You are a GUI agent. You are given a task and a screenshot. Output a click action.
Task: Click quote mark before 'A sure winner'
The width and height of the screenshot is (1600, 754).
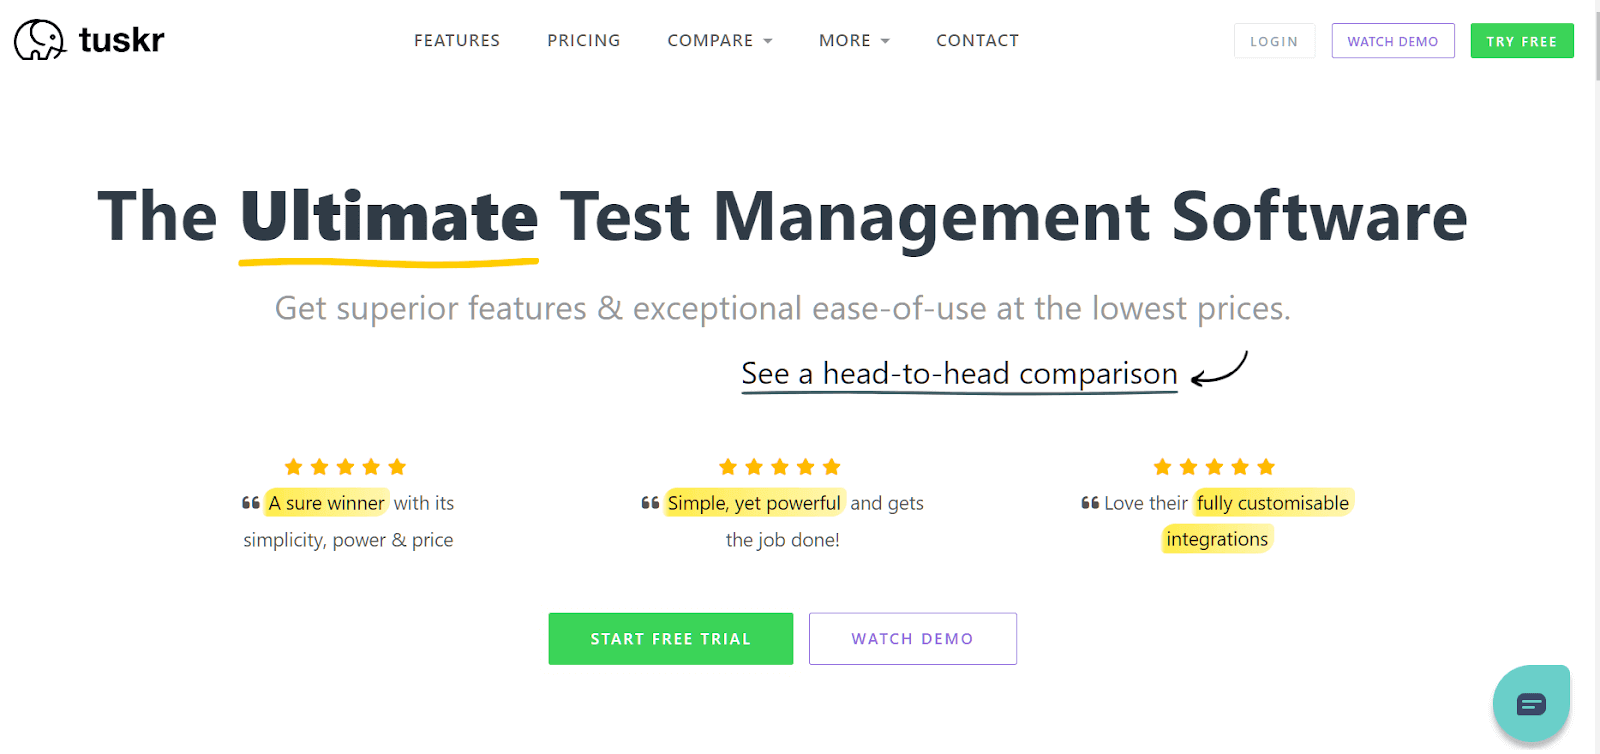(x=251, y=503)
